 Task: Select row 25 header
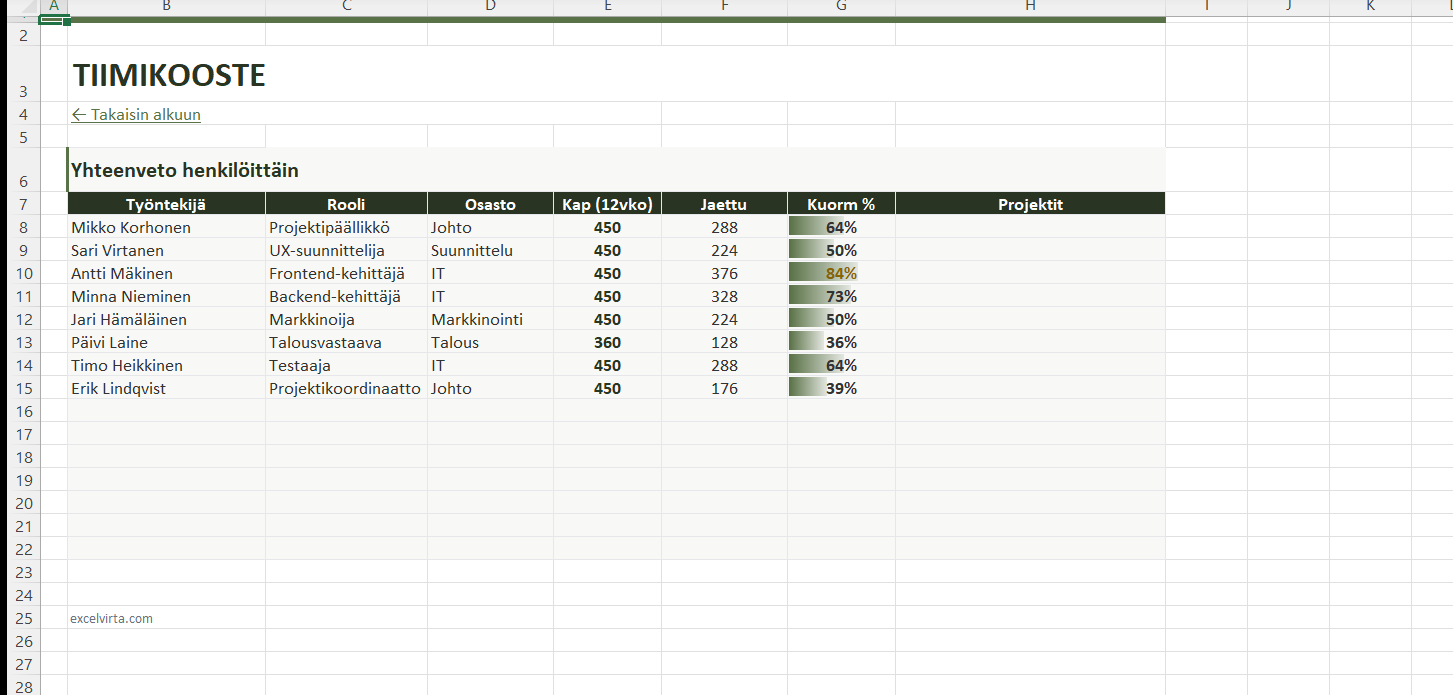click(24, 618)
